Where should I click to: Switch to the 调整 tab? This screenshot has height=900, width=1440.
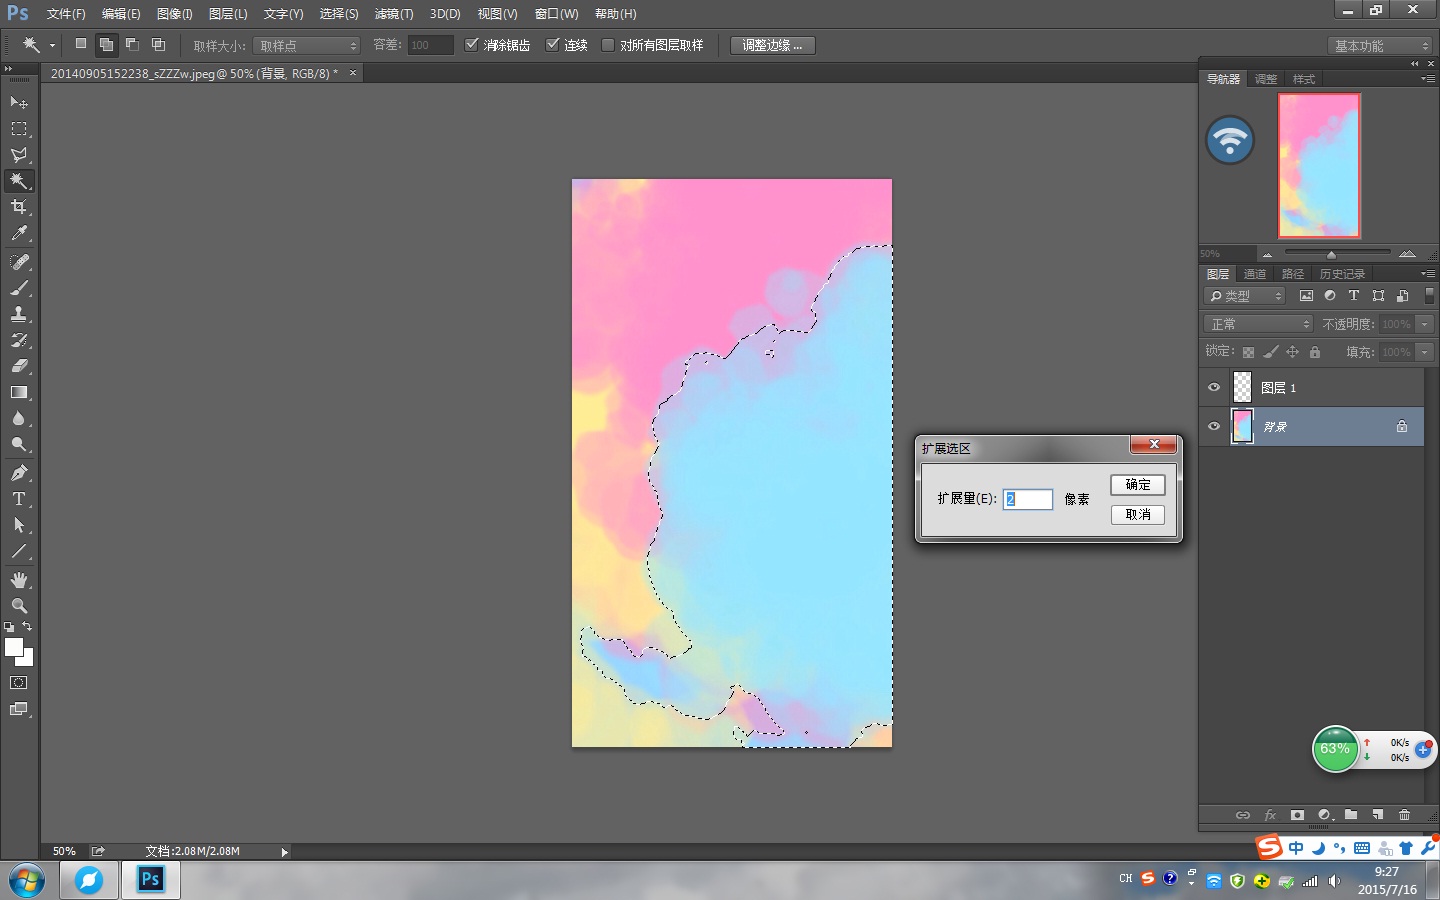tap(1266, 79)
